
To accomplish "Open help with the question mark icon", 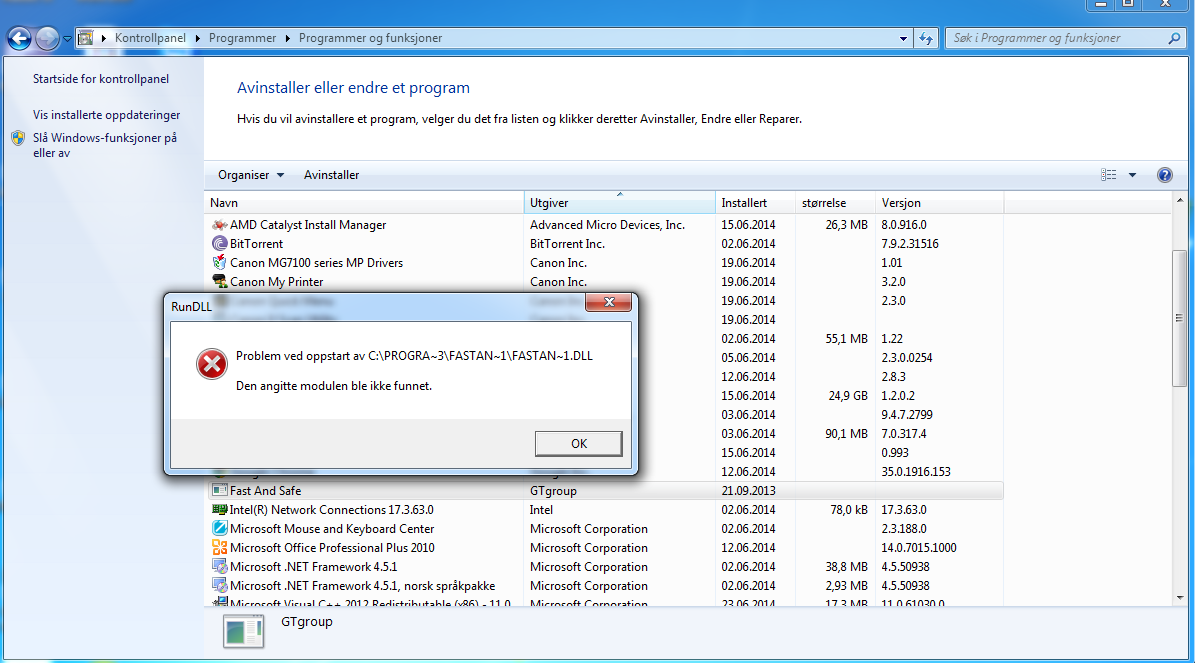I will coord(1165,175).
